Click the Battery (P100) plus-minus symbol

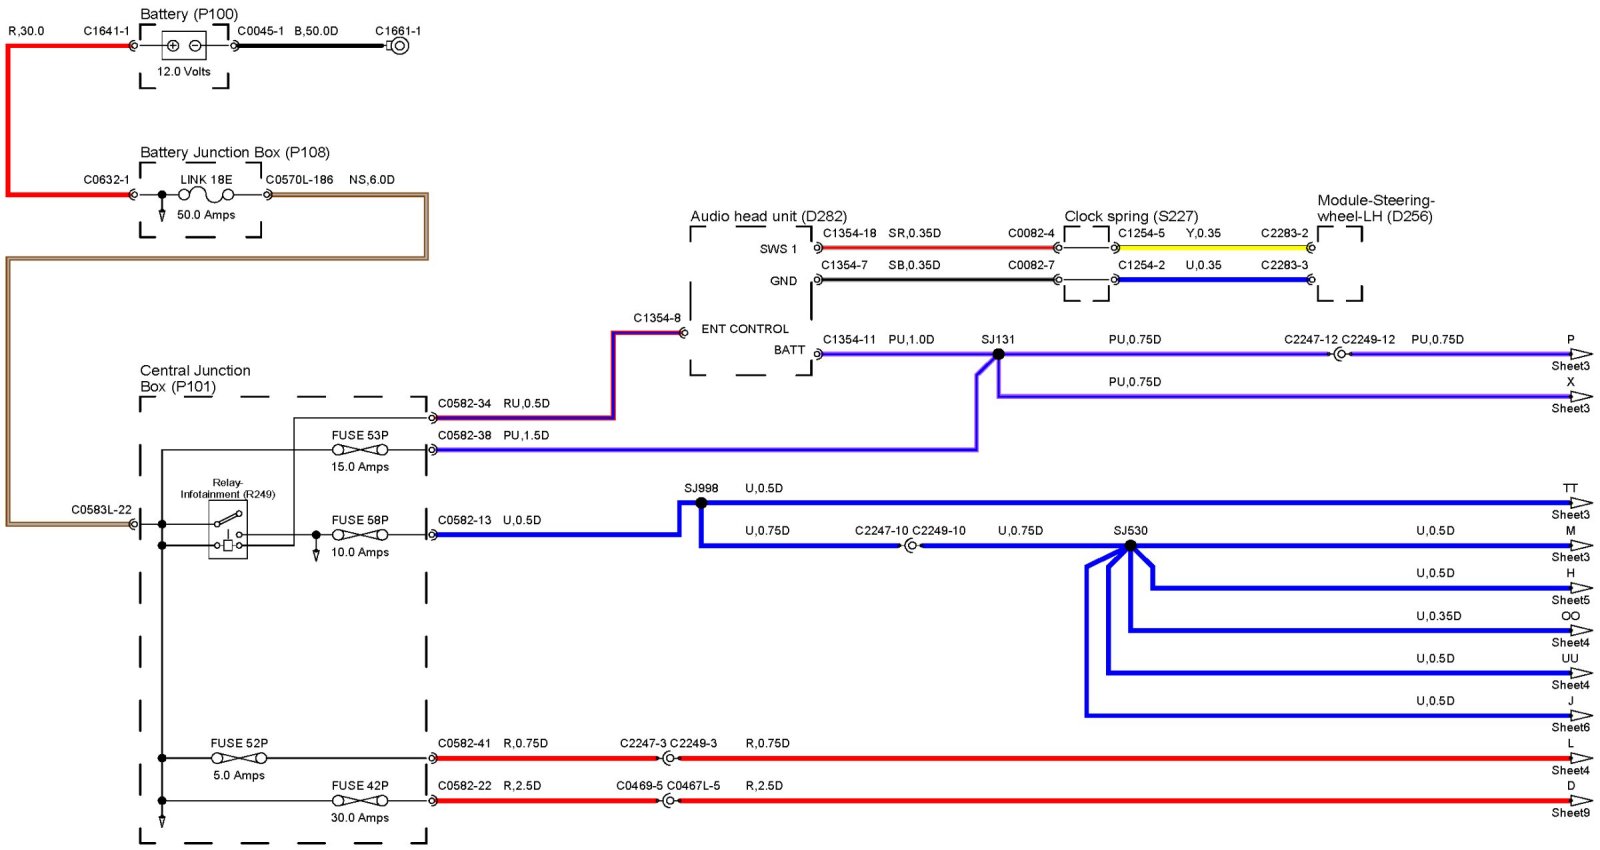click(183, 45)
